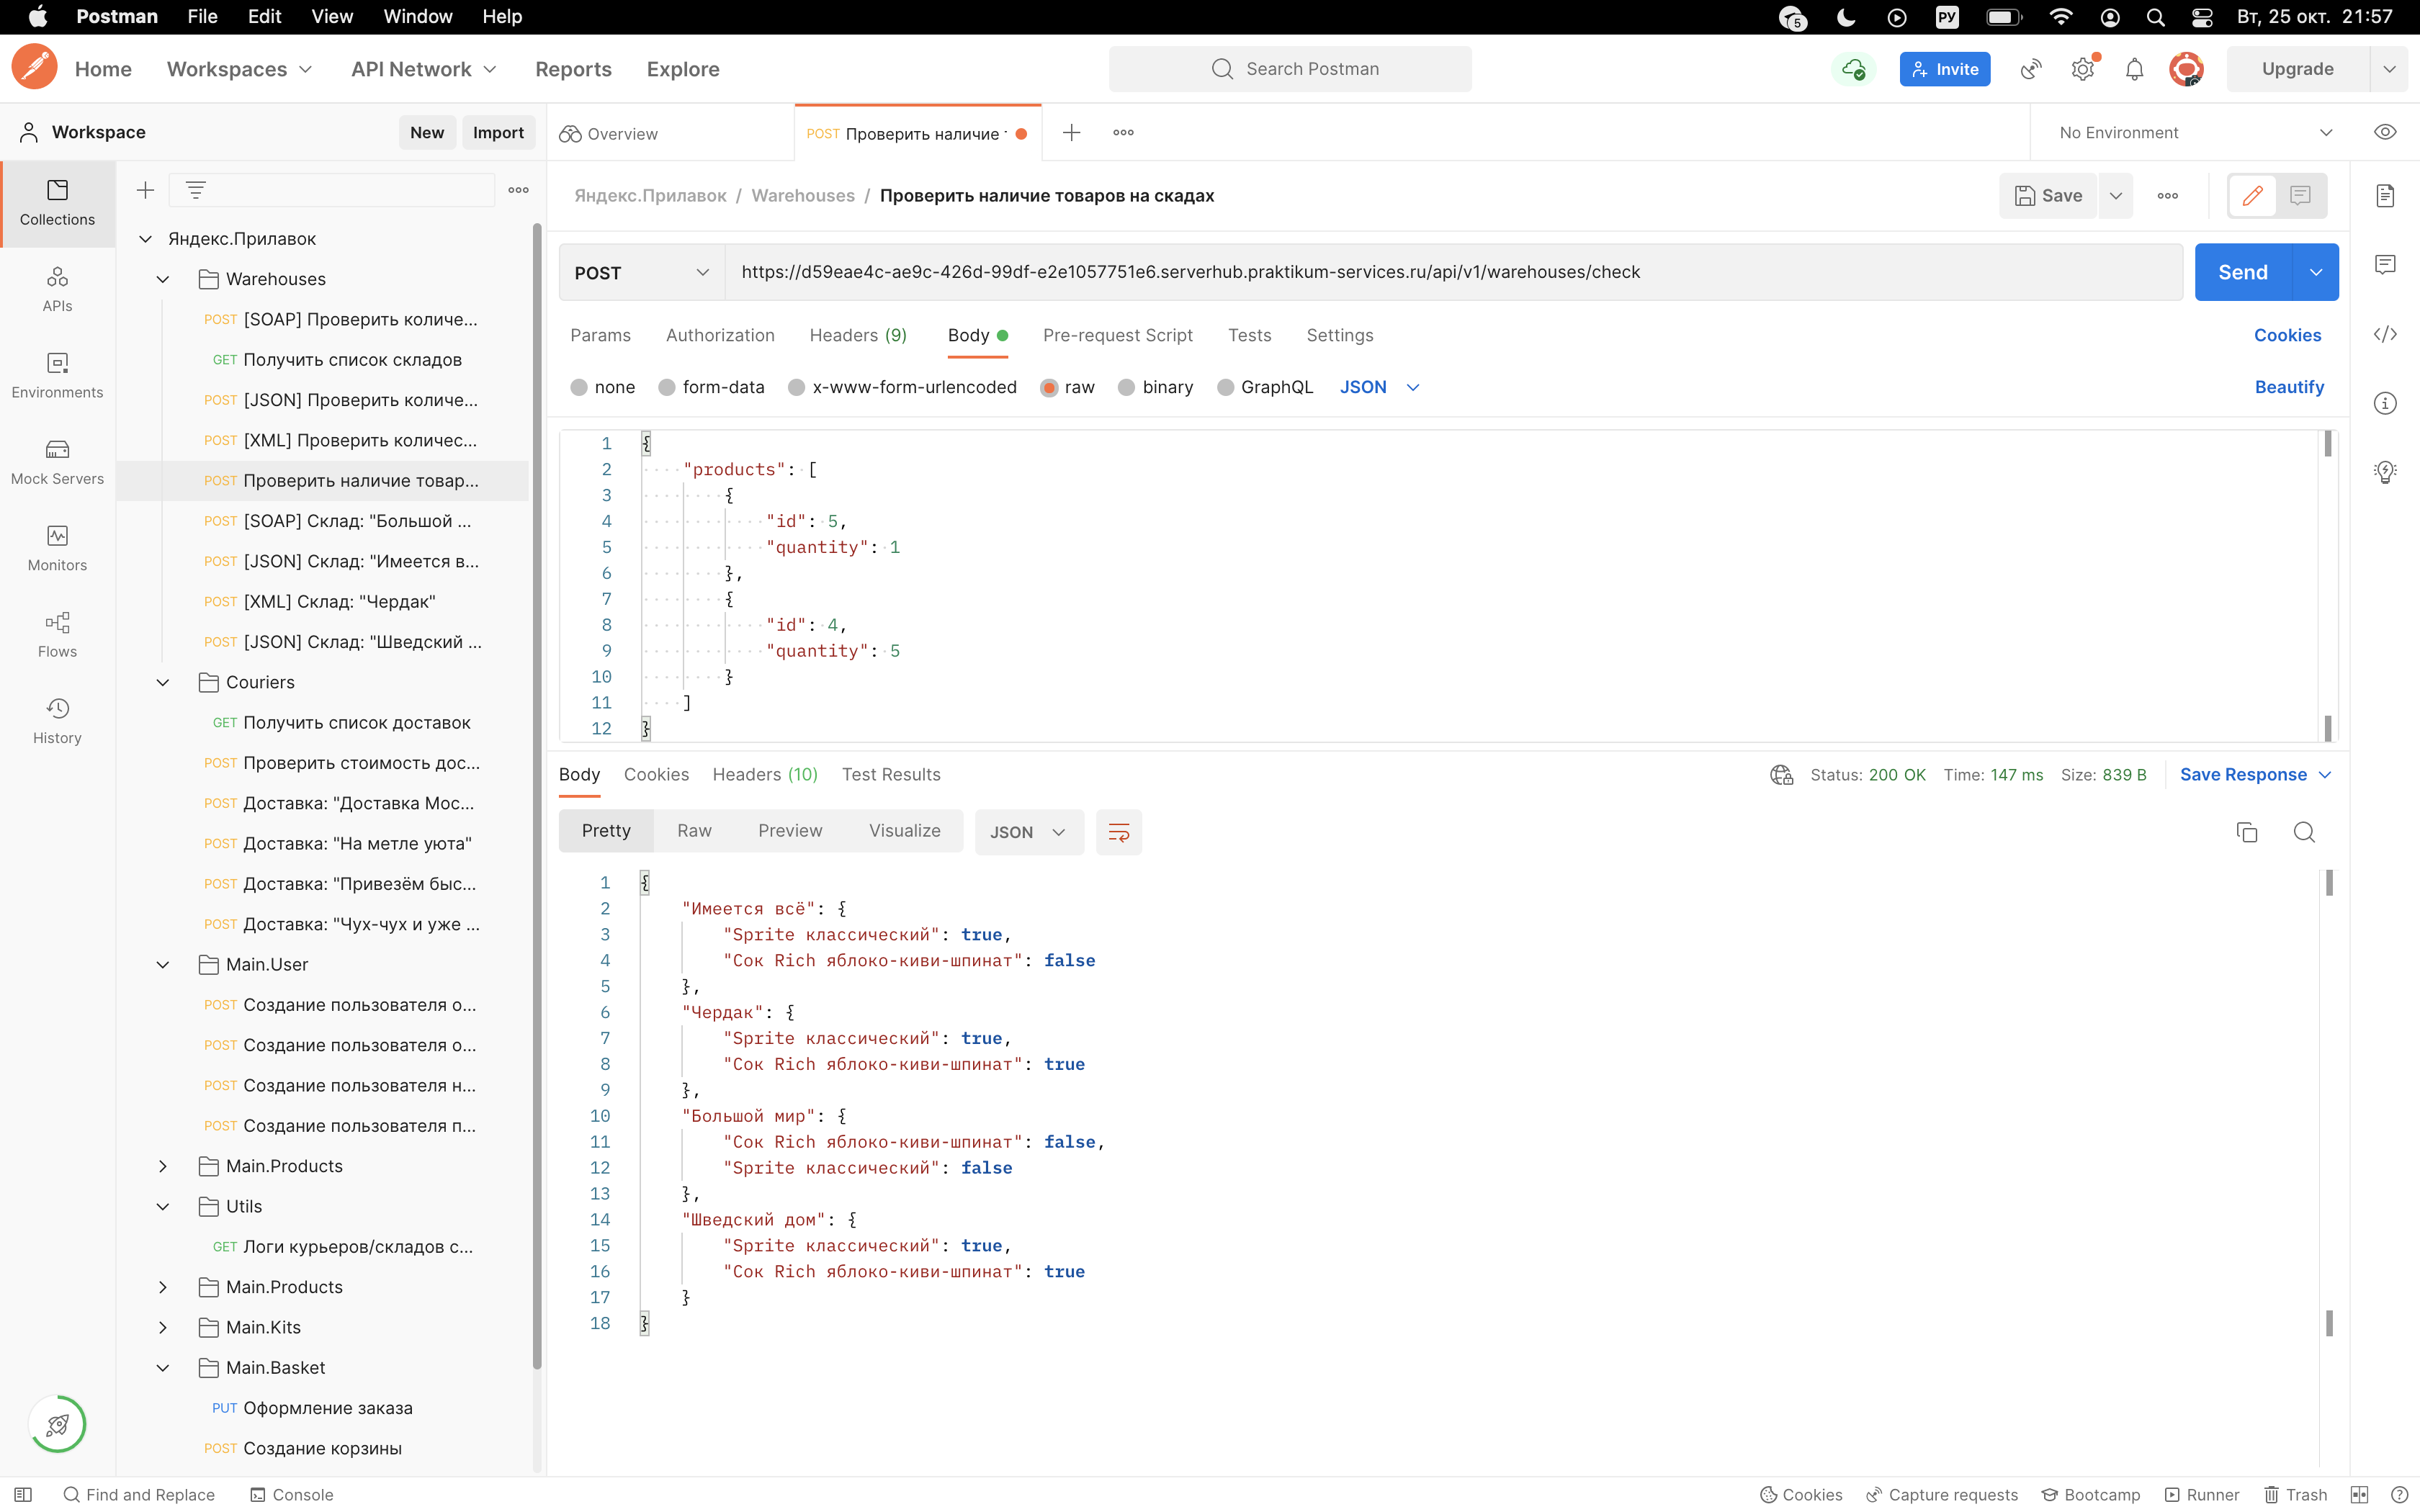The image size is (2420, 1512).
Task: Open the code snippet panel on the right
Action: point(2386,334)
